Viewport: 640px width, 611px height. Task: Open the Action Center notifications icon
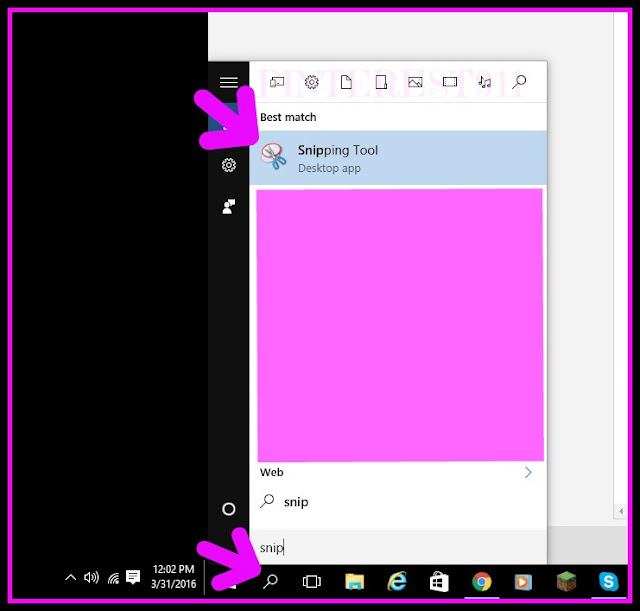(133, 577)
